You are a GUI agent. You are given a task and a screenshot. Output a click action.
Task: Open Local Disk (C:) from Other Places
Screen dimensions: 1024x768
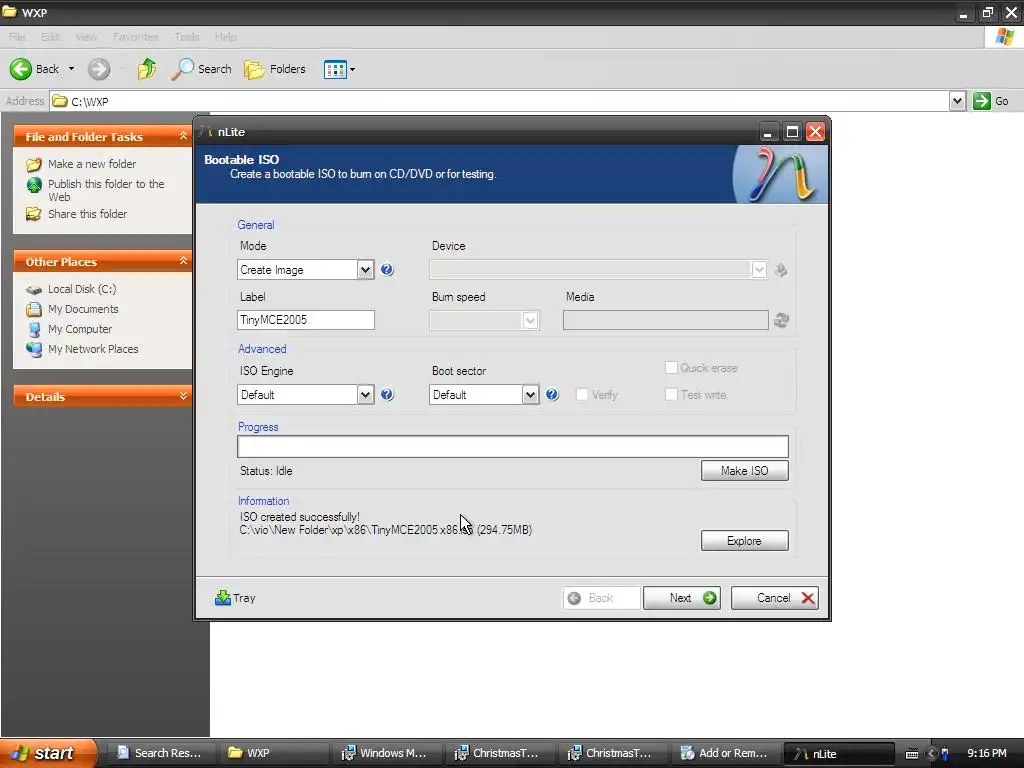[82, 289]
